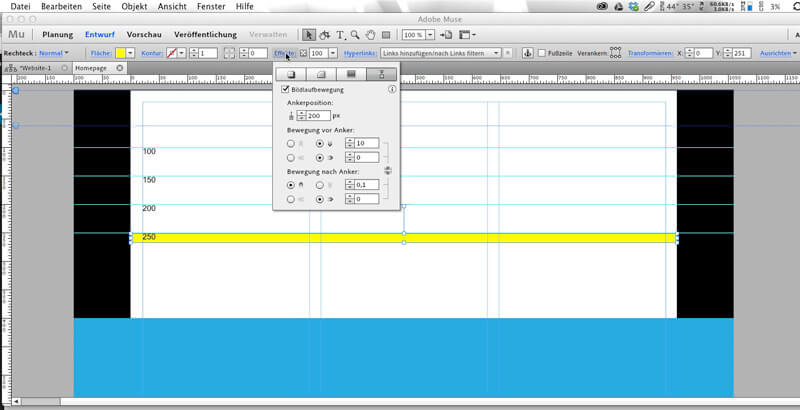Click the Google Drive menu bar icon
The width and height of the screenshot is (800, 410).
point(618,7)
